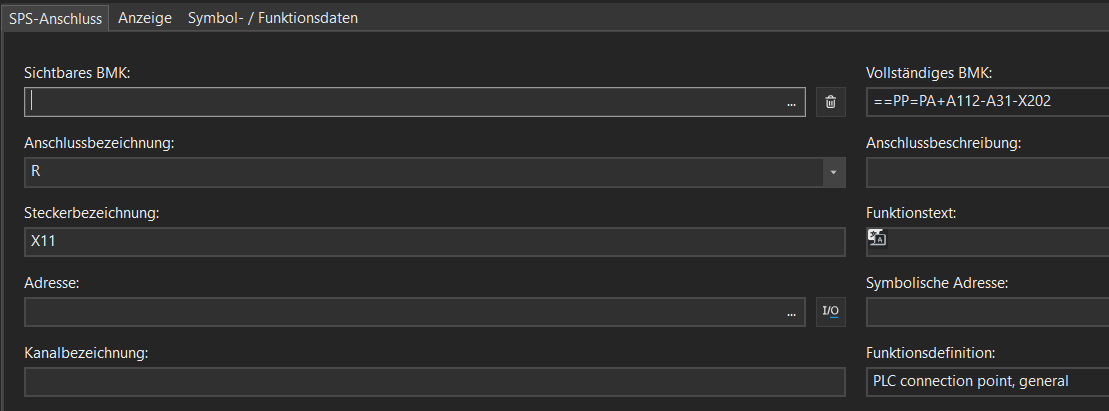Image resolution: width=1109 pixels, height=411 pixels.
Task: Click the Funktionsdefinition PLC connection point field
Action: [987, 382]
